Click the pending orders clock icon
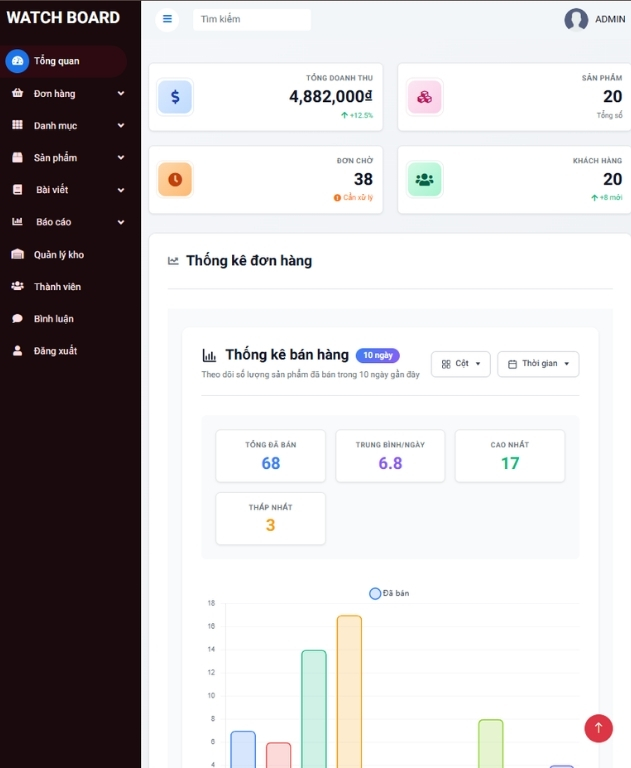This screenshot has height=768, width=631. point(175,179)
